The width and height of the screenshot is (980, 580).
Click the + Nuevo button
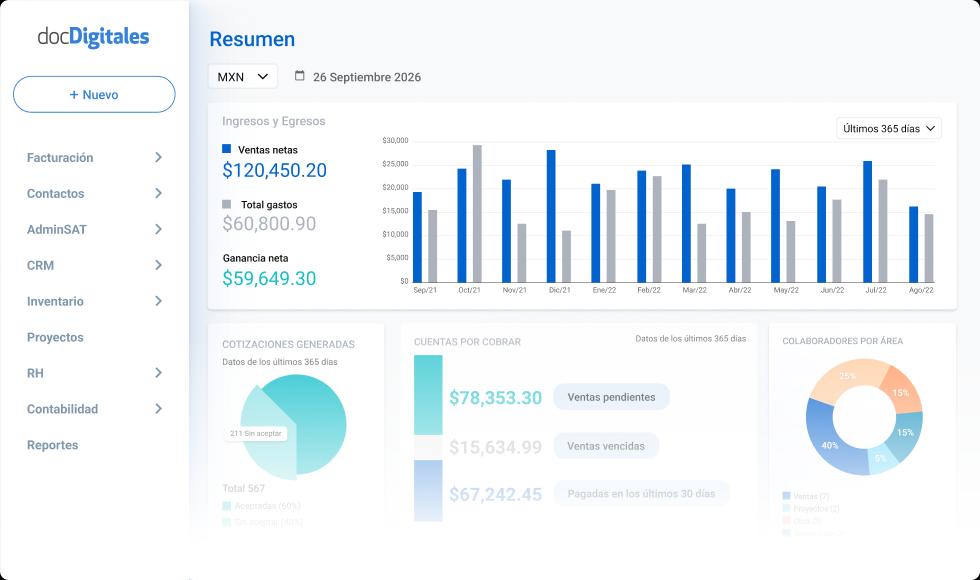[94, 94]
